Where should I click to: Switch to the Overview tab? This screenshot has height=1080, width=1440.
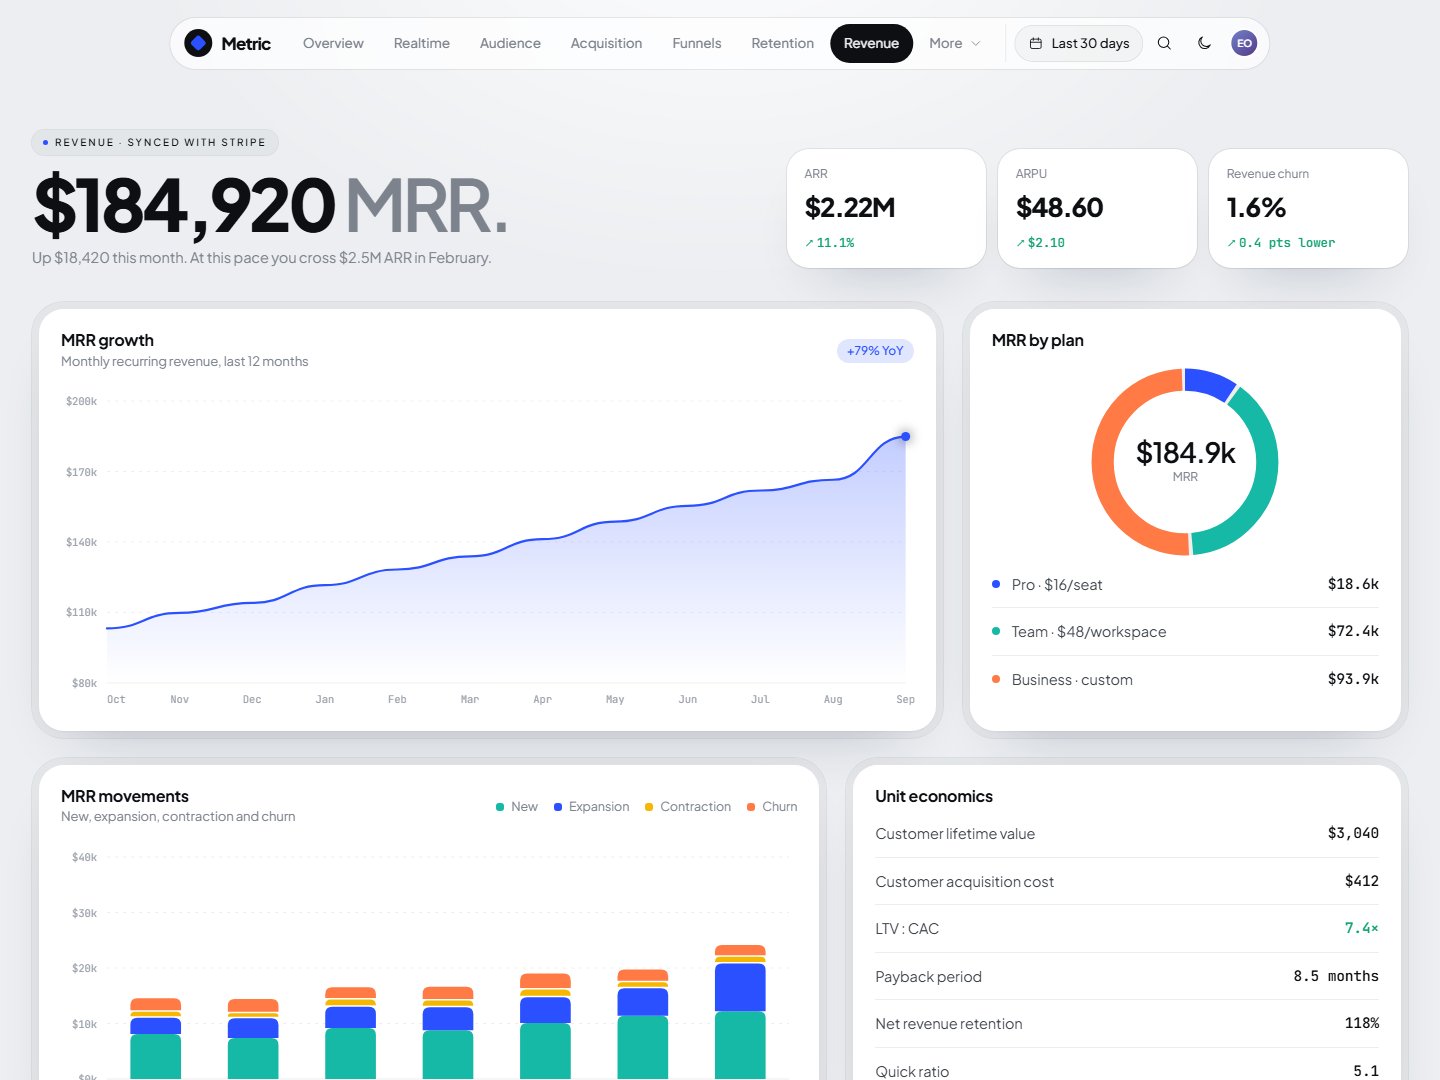(333, 43)
